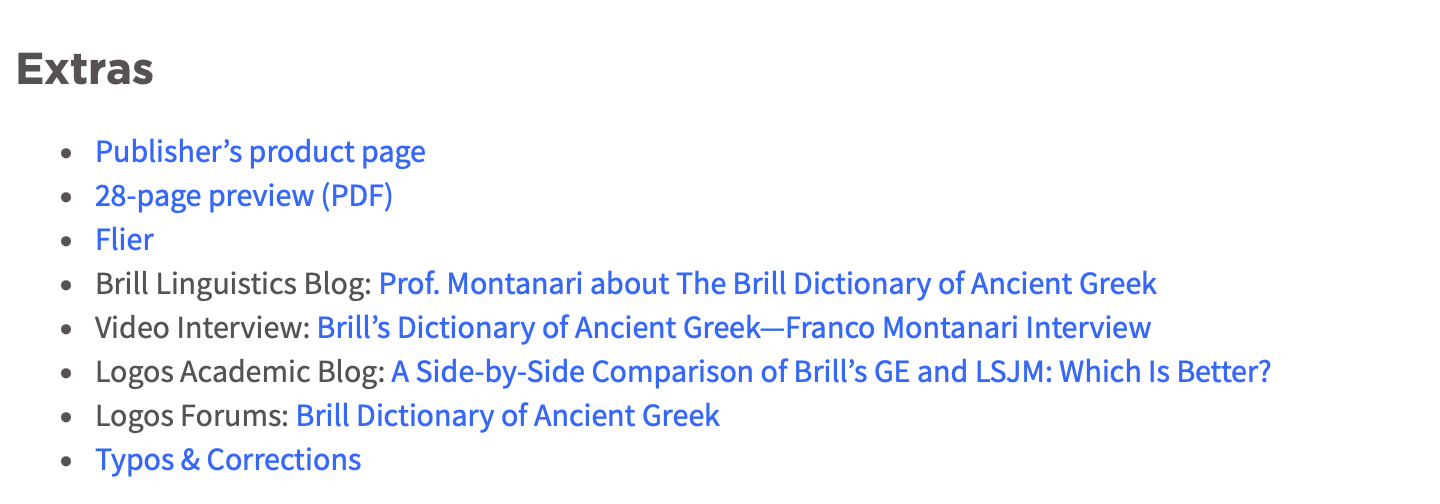Click the 'Video Interview:' label text
The width and height of the screenshot is (1440, 504).
point(204,328)
